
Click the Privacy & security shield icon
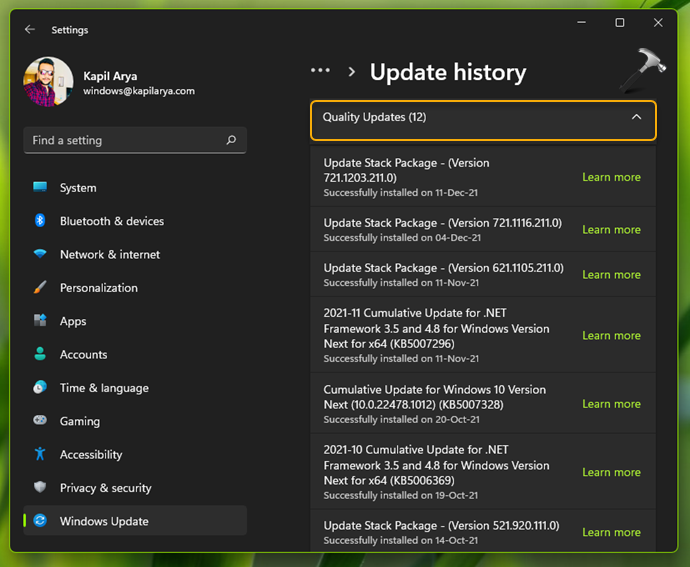tap(40, 488)
